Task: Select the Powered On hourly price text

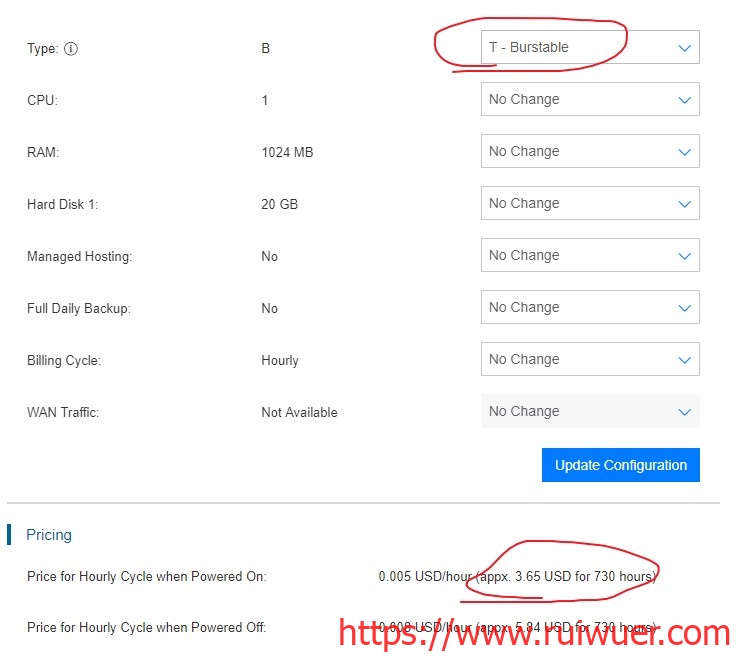Action: pyautogui.click(x=518, y=577)
